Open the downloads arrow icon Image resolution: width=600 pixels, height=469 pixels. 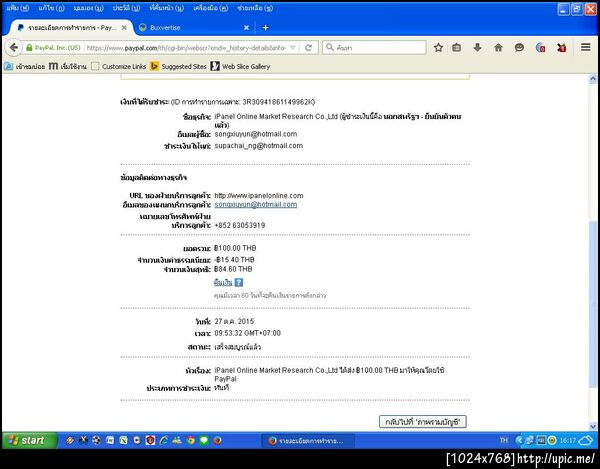coord(477,47)
